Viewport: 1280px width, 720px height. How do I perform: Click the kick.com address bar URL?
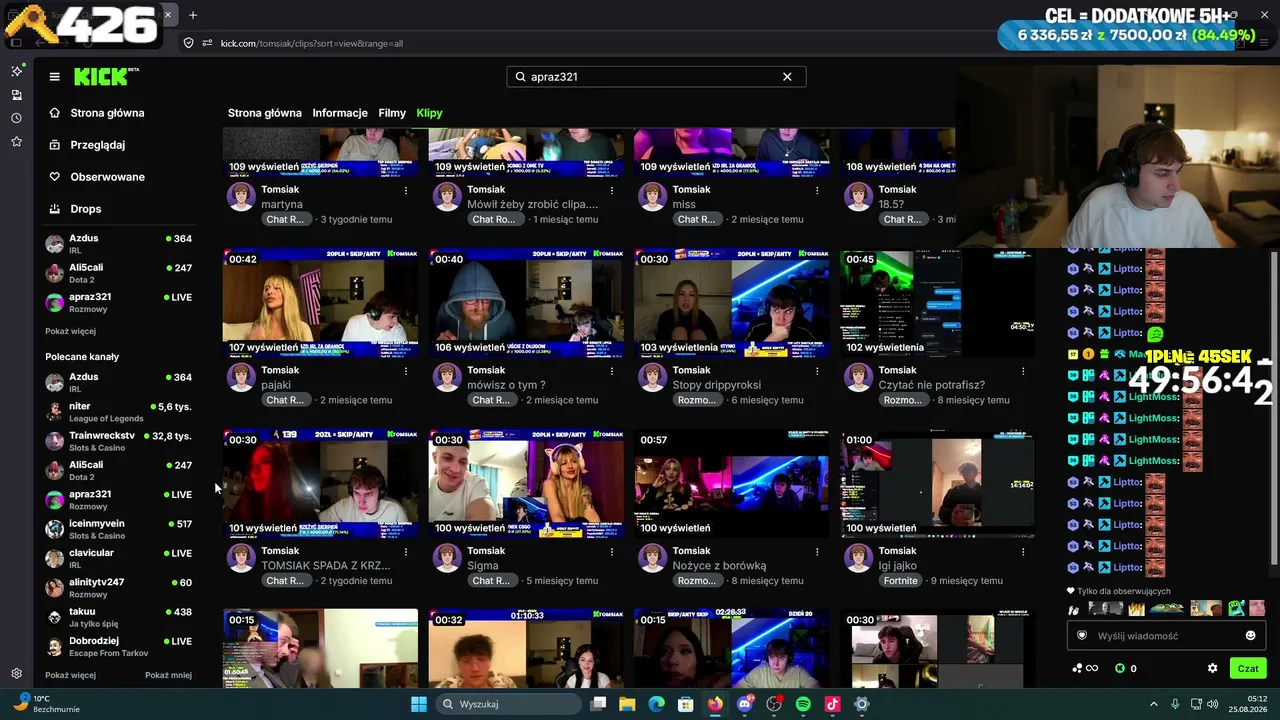pos(312,43)
